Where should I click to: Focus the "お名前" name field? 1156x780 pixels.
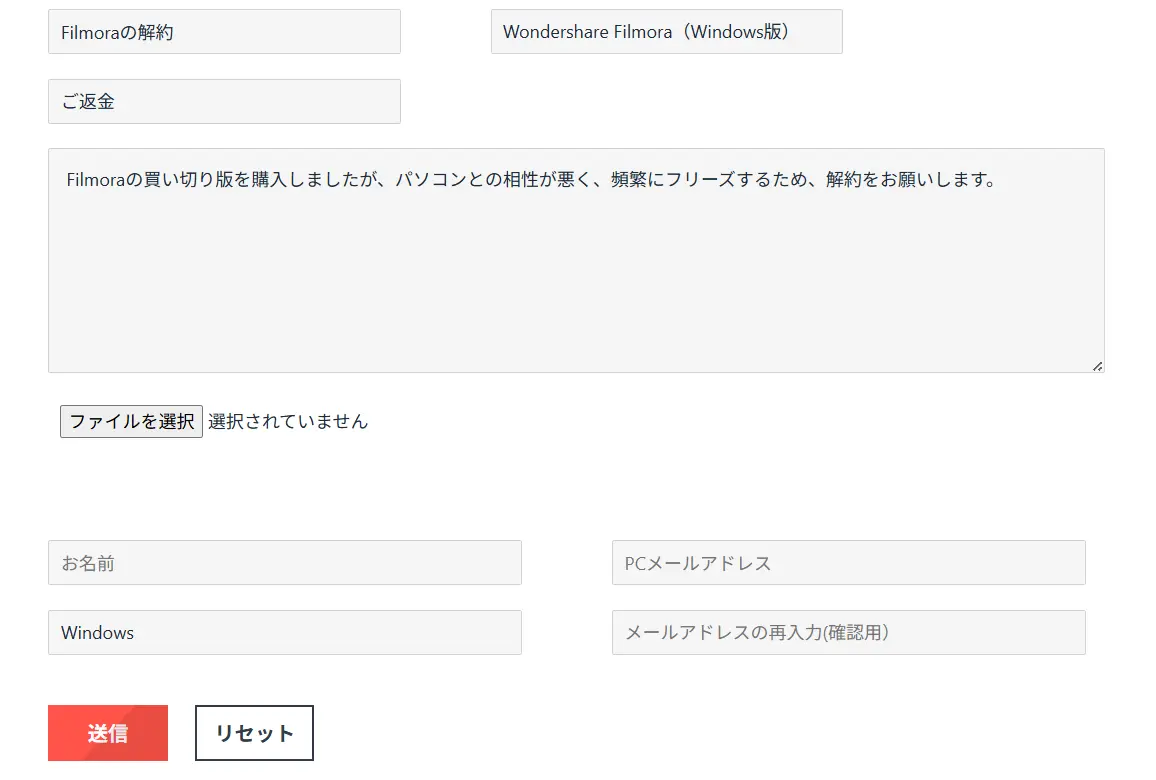[284, 563]
